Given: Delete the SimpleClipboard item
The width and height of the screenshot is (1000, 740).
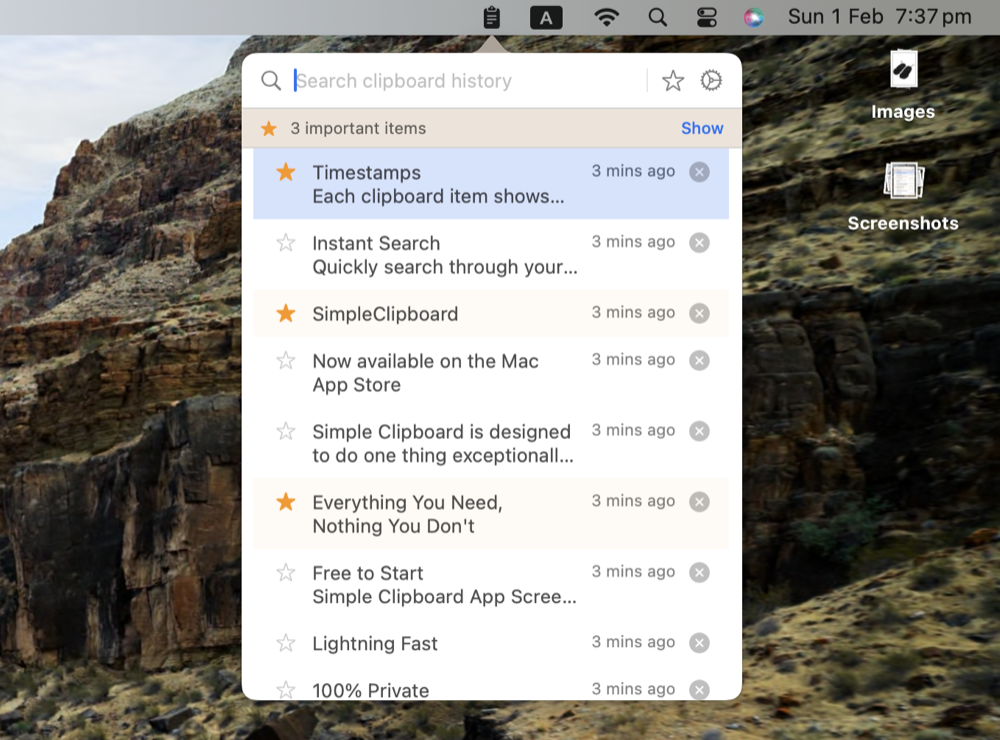Looking at the screenshot, I should (700, 313).
